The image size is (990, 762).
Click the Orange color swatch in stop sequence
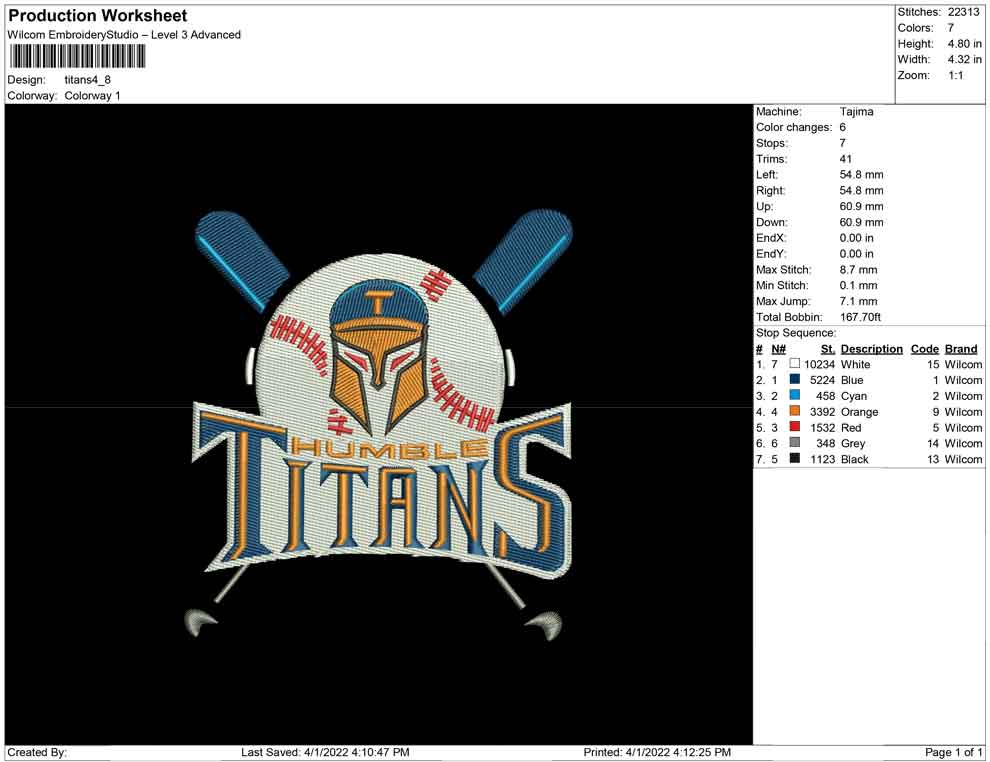tap(795, 411)
